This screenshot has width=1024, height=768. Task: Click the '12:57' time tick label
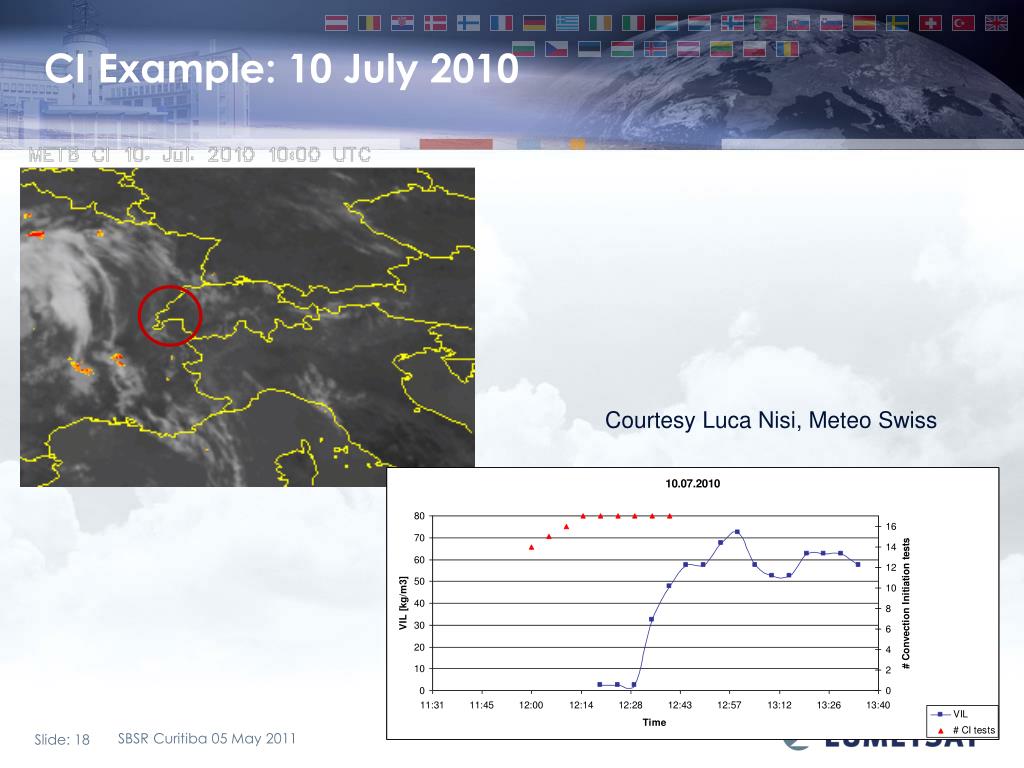point(729,705)
